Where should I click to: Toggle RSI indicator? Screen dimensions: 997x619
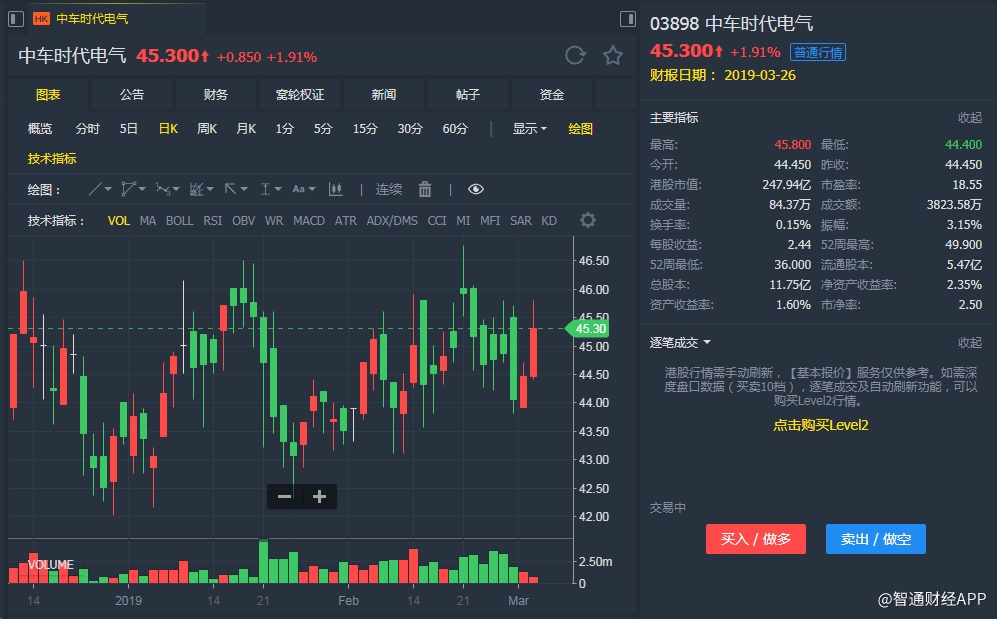pyautogui.click(x=212, y=221)
